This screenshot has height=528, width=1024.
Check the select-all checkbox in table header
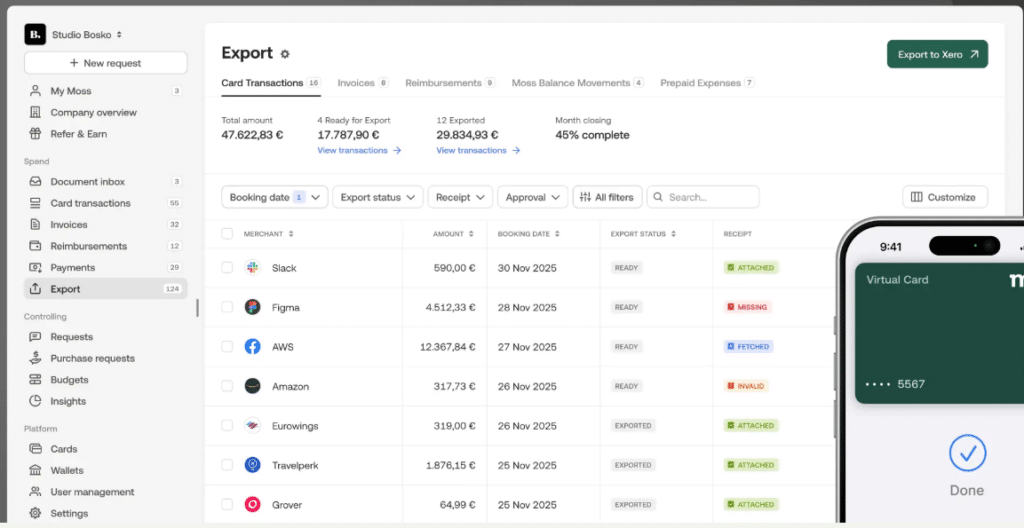click(227, 234)
